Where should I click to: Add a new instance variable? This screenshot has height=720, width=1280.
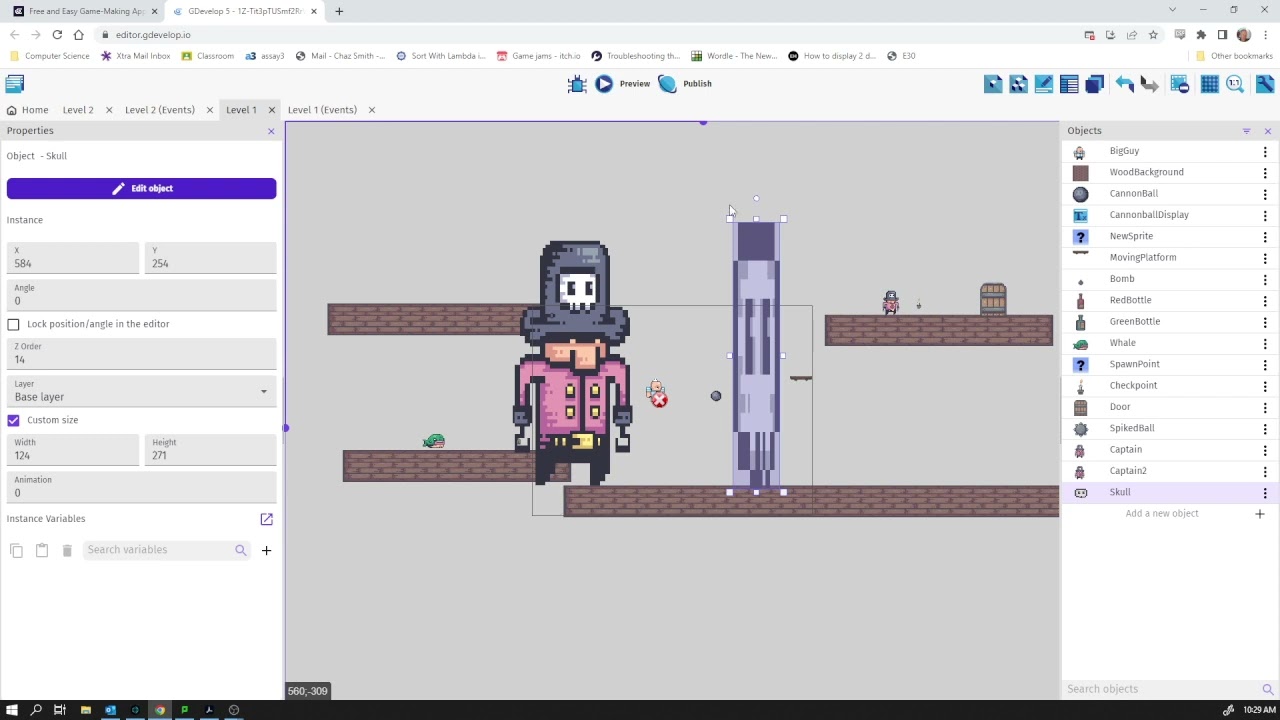[266, 550]
